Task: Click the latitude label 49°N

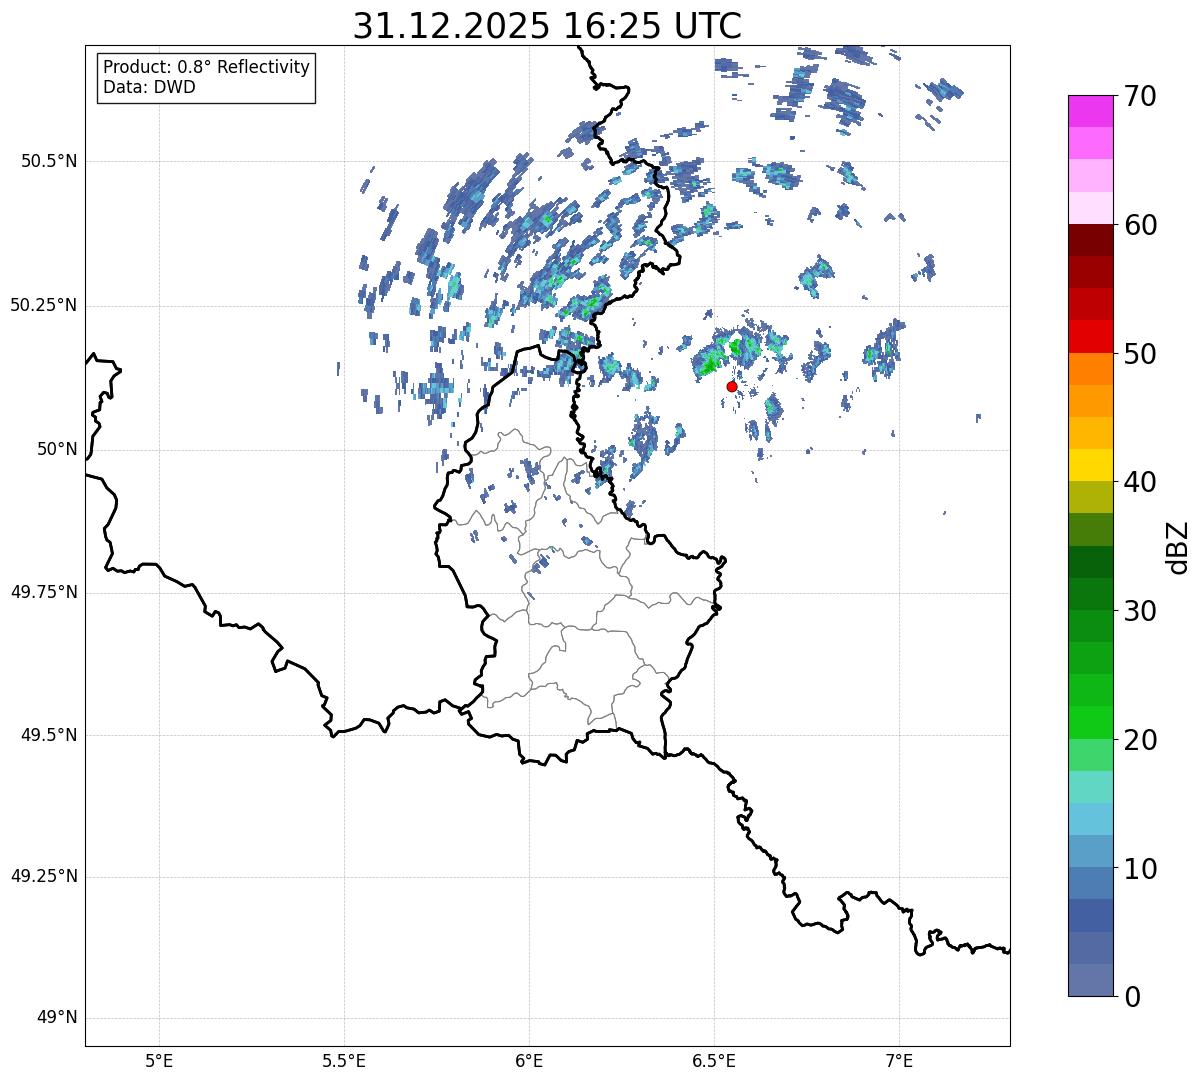Action: click(57, 1018)
